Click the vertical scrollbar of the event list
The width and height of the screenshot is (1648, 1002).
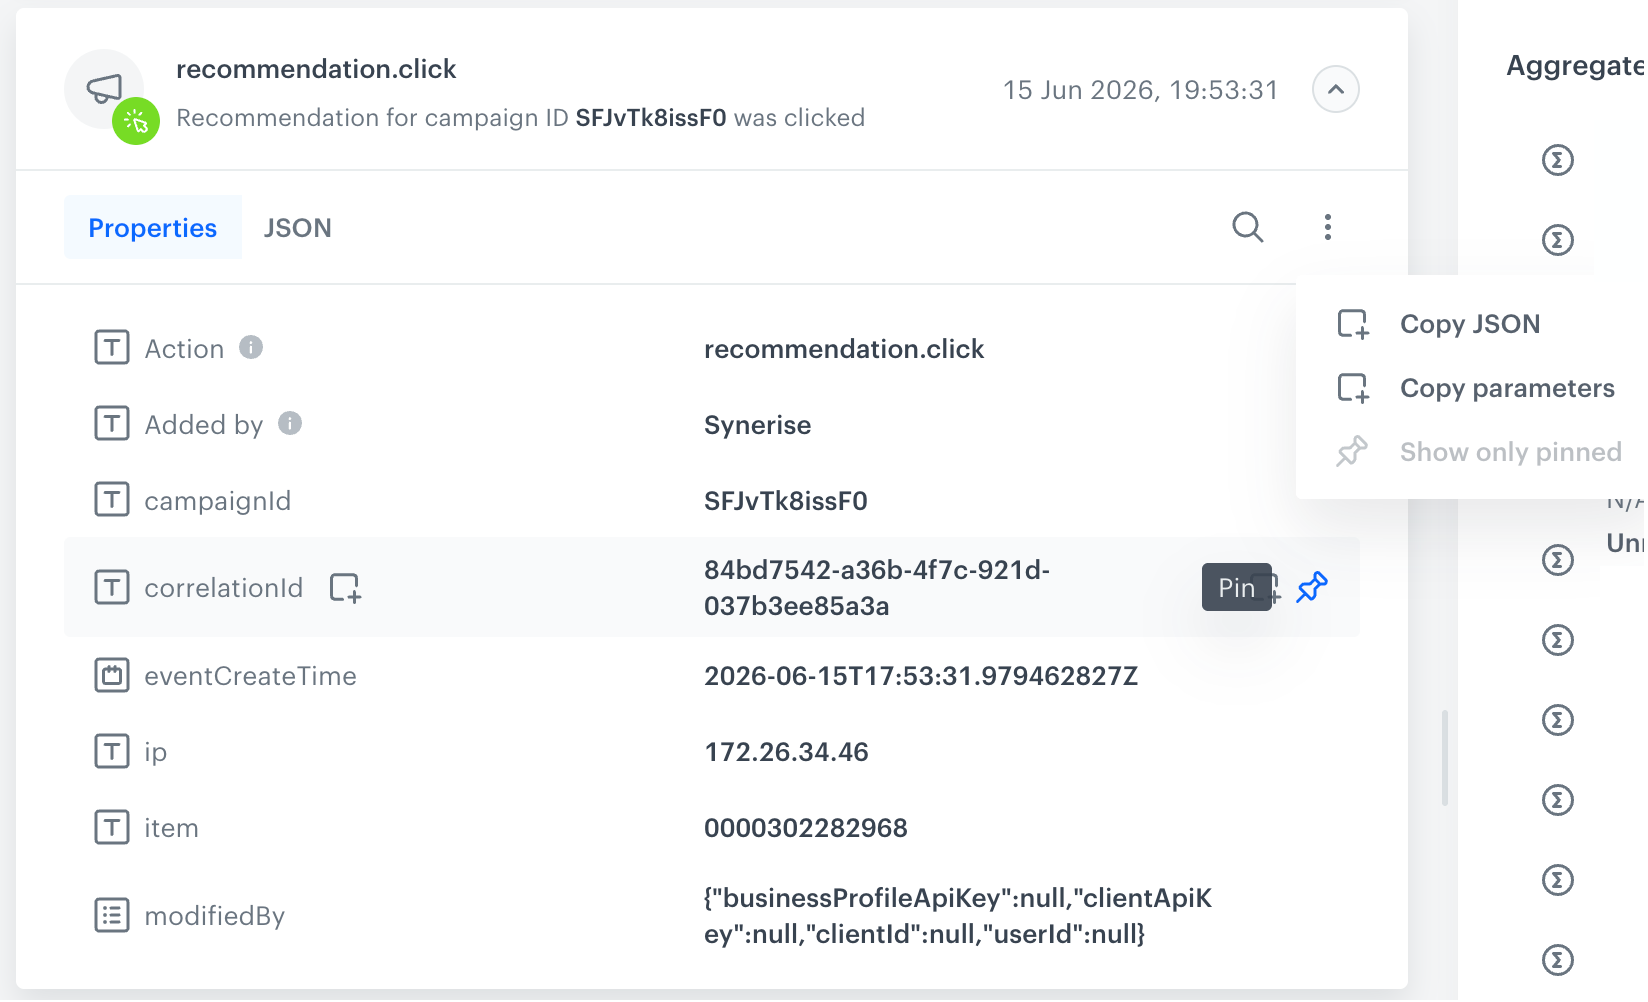click(1444, 758)
